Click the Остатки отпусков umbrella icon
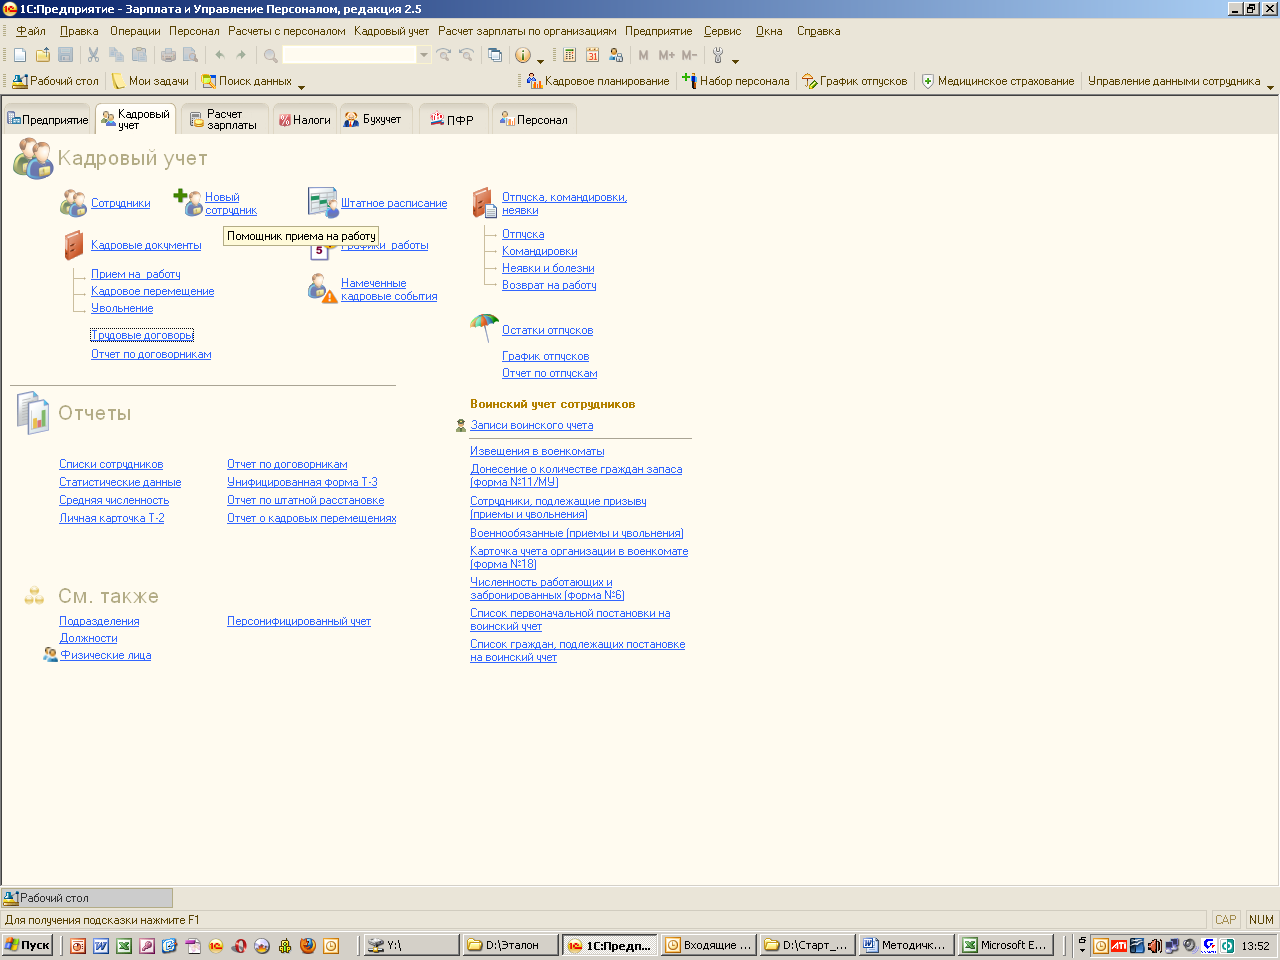The image size is (1280, 960). pyautogui.click(x=484, y=327)
